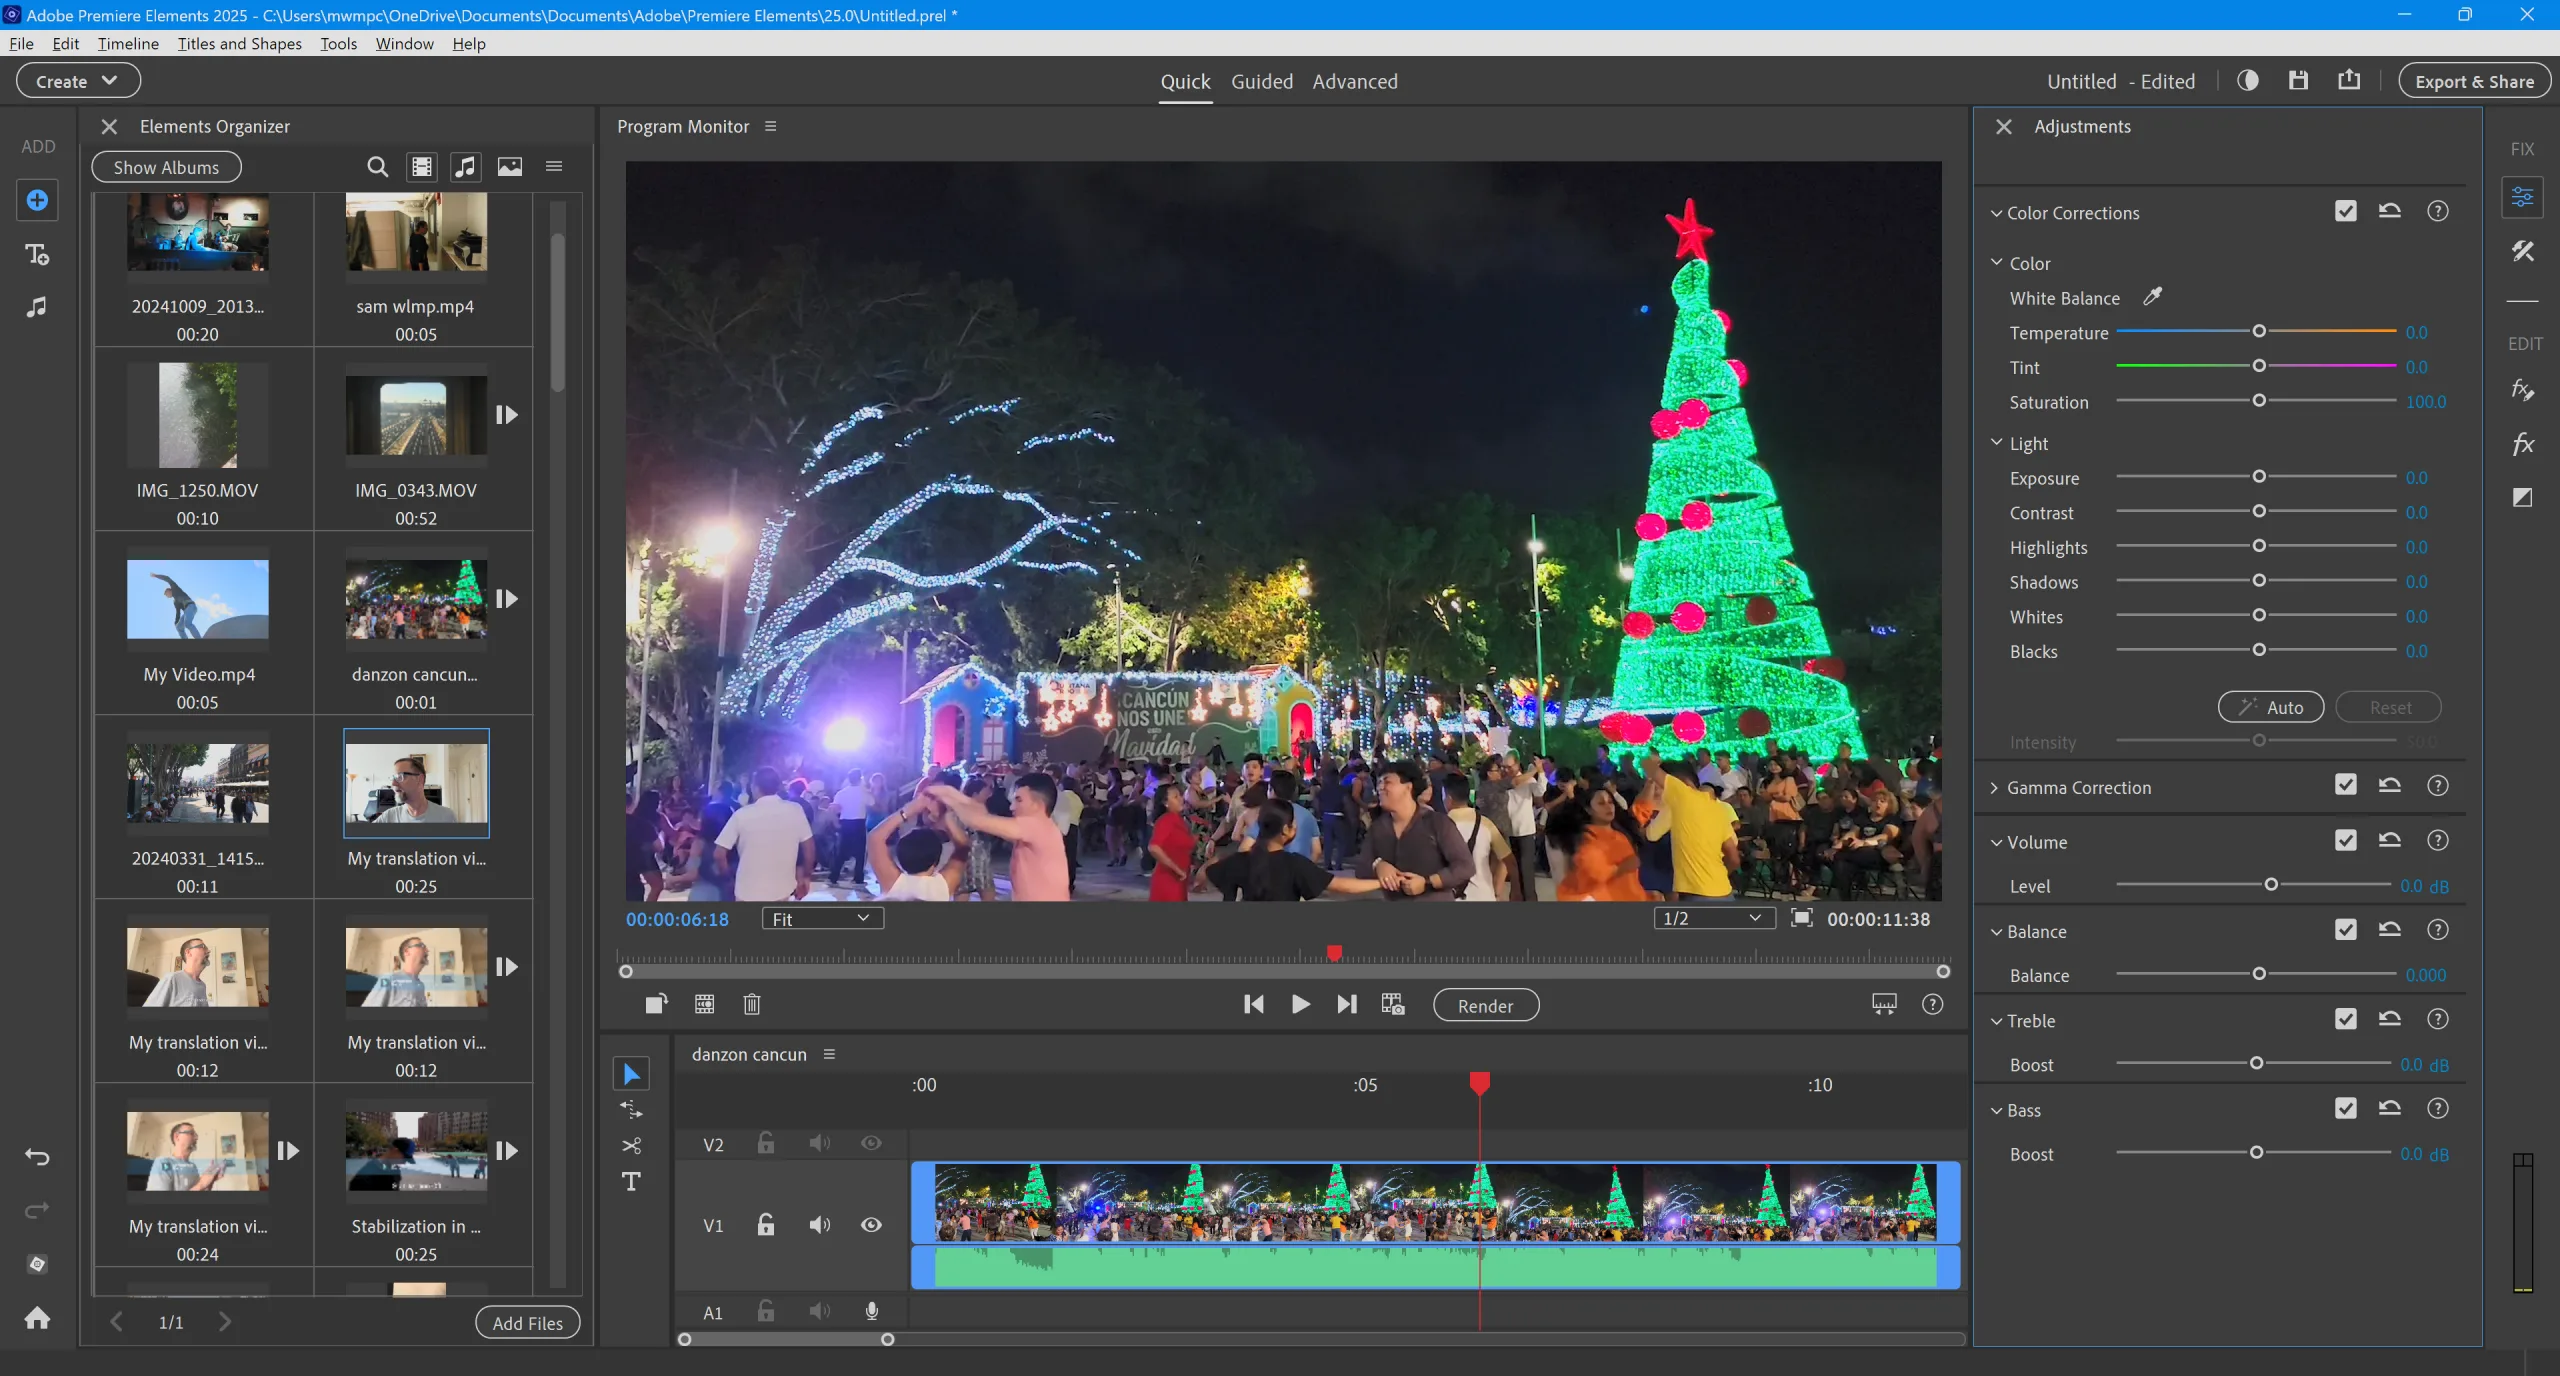The width and height of the screenshot is (2560, 1376).
Task: Click the Saturation slider handle
Action: coord(2259,401)
